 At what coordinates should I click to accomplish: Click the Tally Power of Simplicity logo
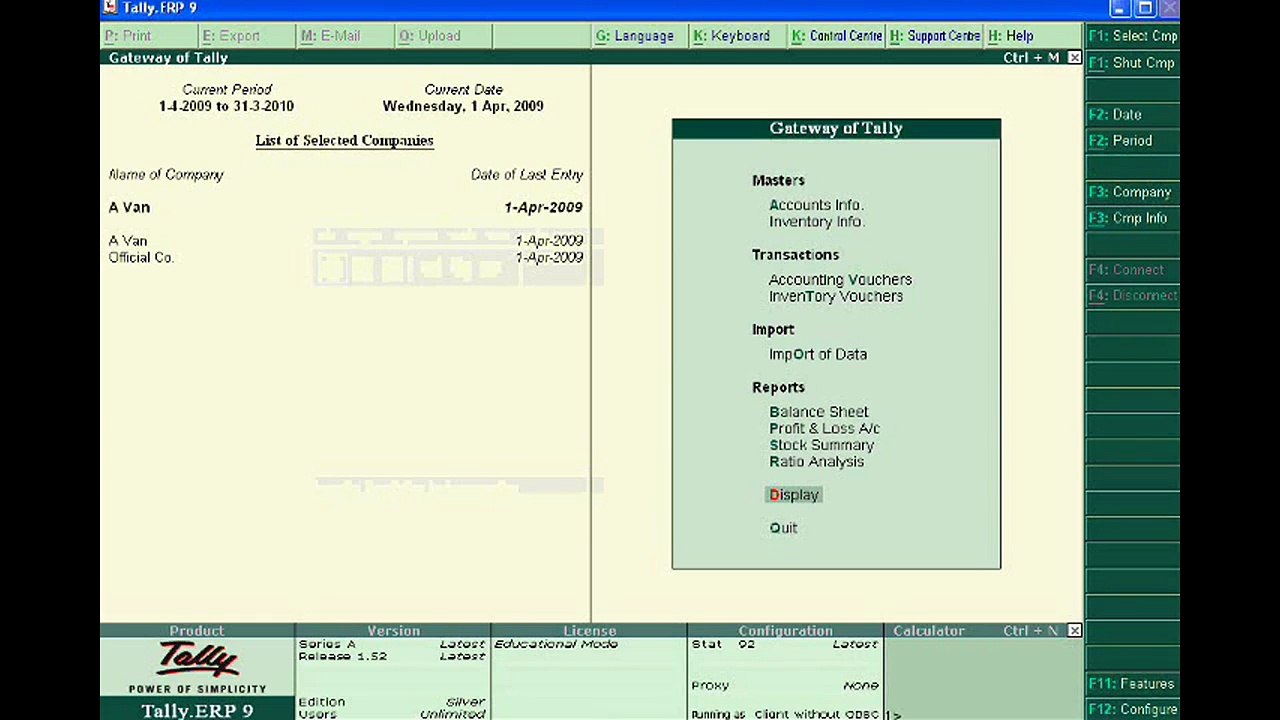click(x=197, y=667)
